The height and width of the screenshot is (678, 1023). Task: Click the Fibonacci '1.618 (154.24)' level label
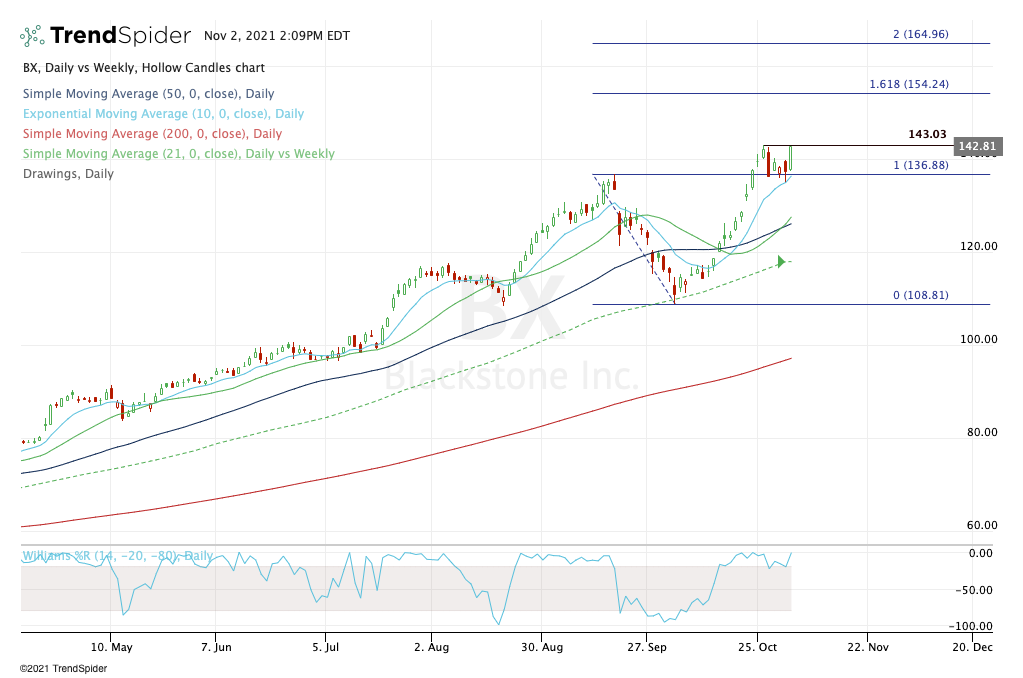[x=909, y=84]
